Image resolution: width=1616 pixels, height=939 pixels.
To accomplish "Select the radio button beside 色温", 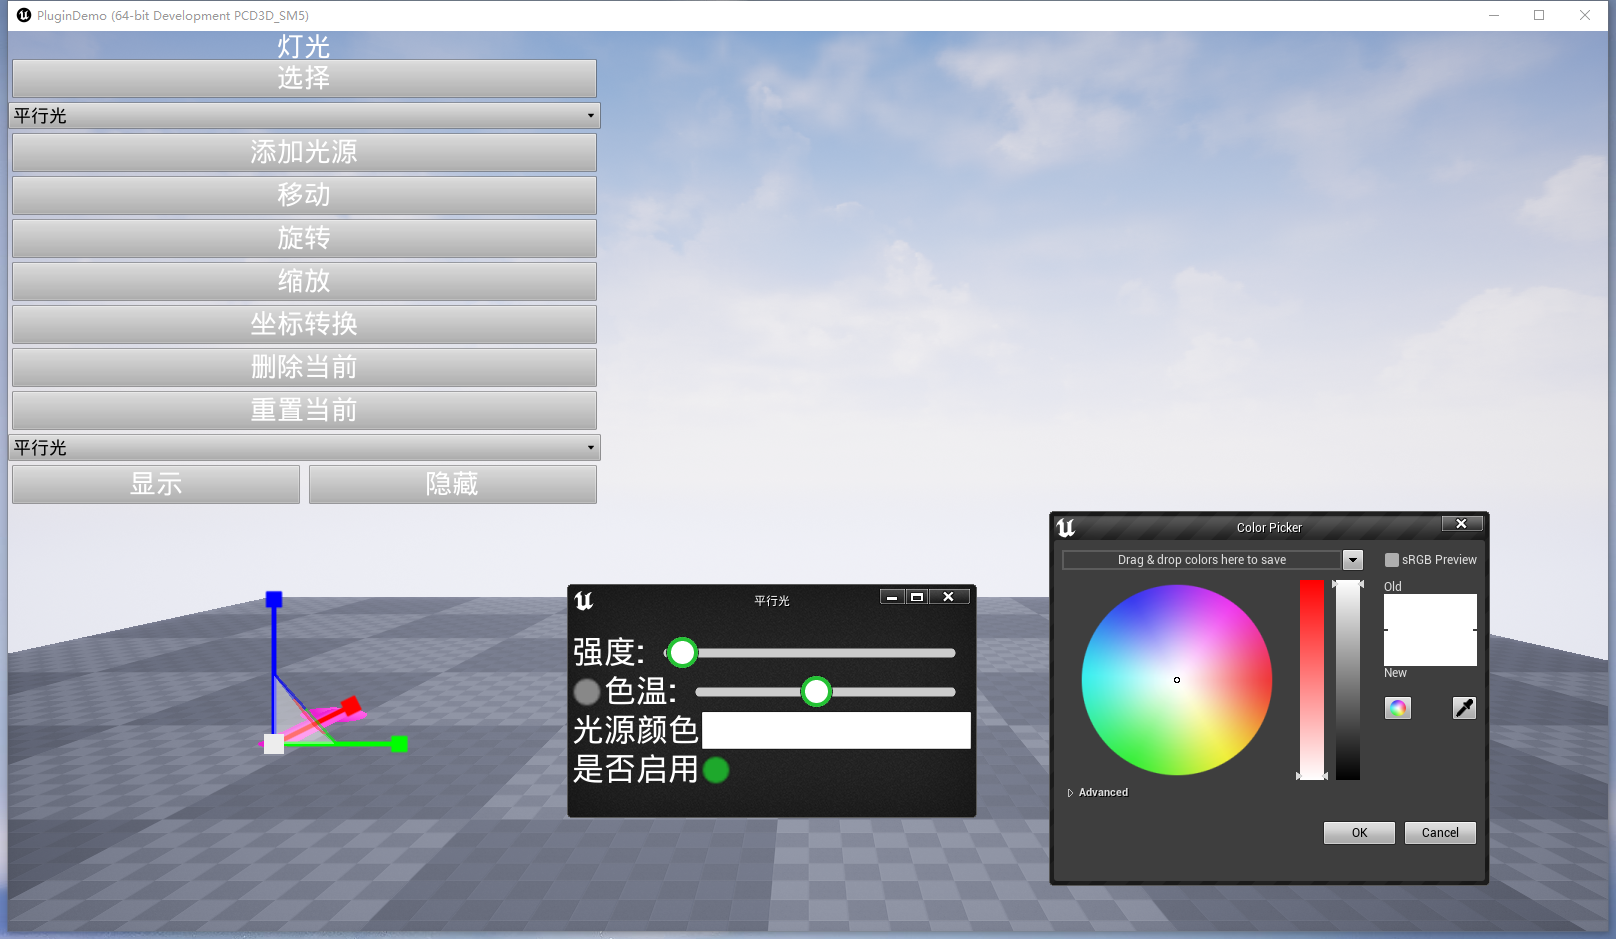I will point(586,691).
